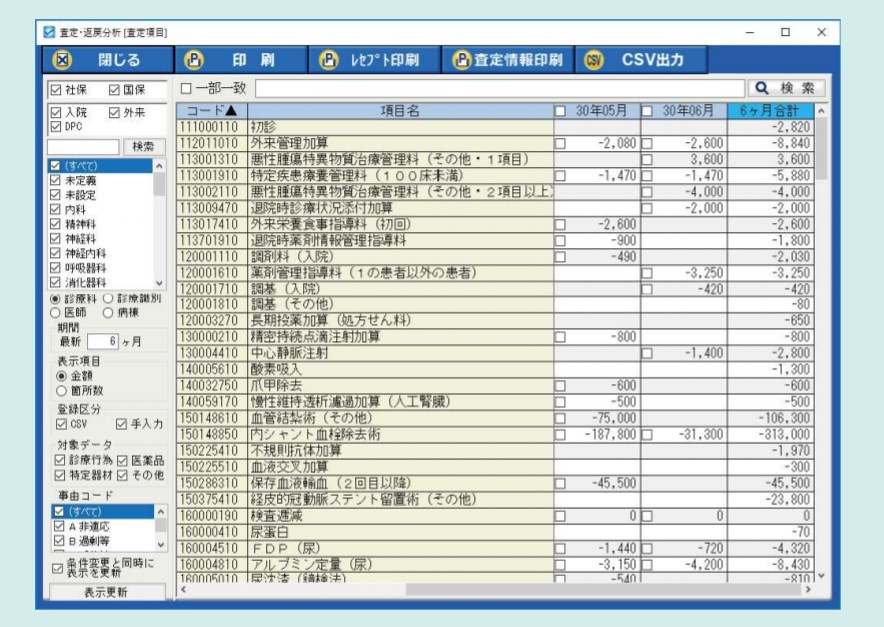Toggle the 国保 checkbox

[x=114, y=90]
